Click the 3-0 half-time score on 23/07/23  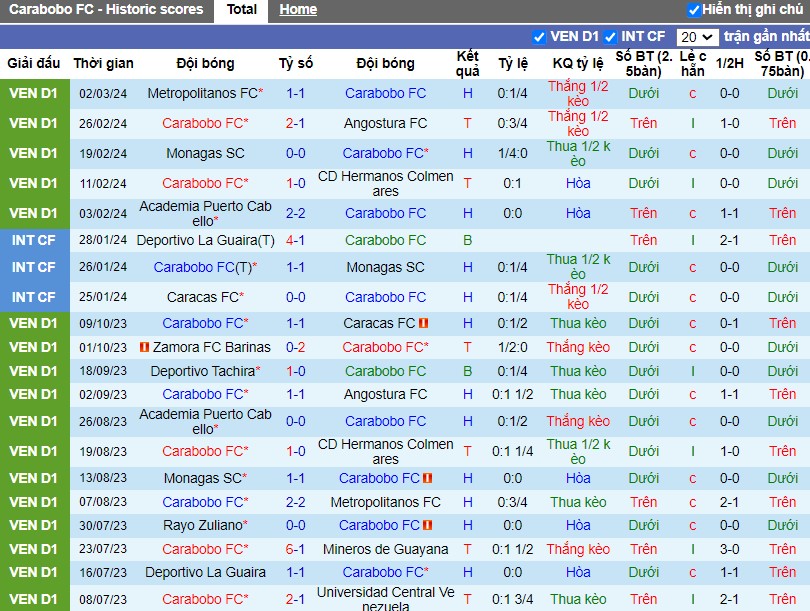[x=729, y=549]
